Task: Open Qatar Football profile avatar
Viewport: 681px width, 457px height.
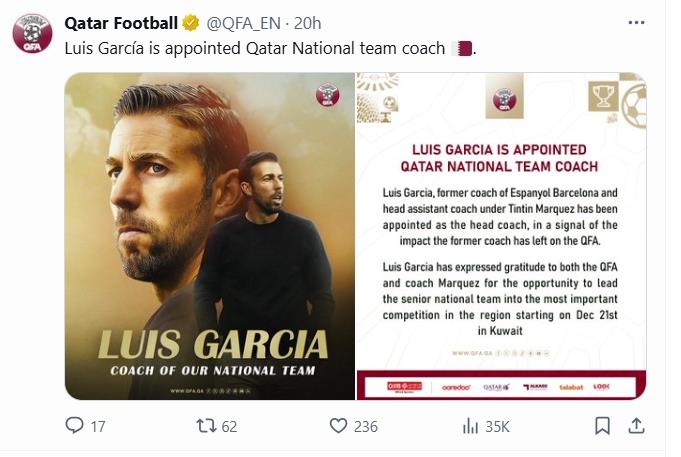Action: pyautogui.click(x=33, y=33)
